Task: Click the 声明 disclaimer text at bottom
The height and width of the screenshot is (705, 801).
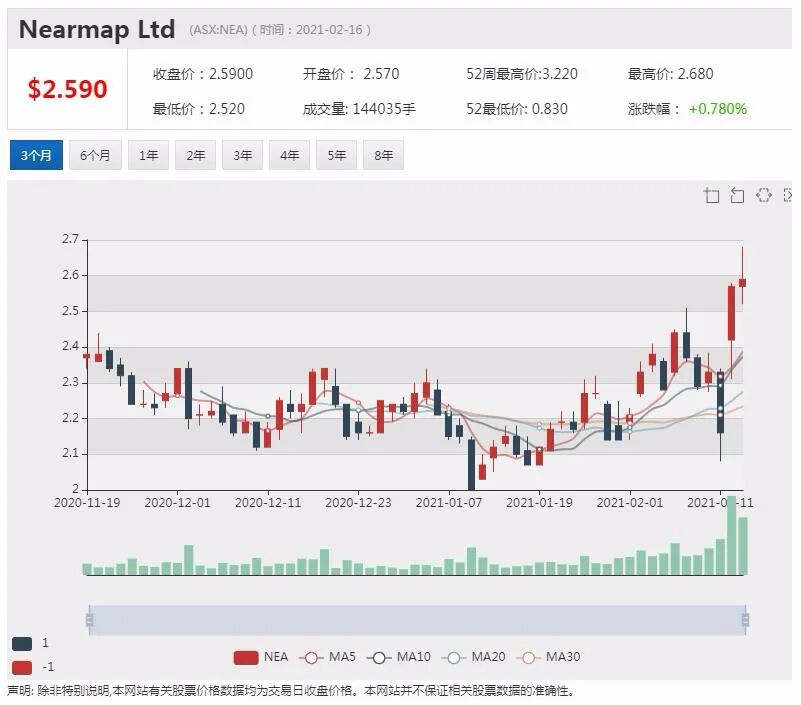Action: coord(291,691)
